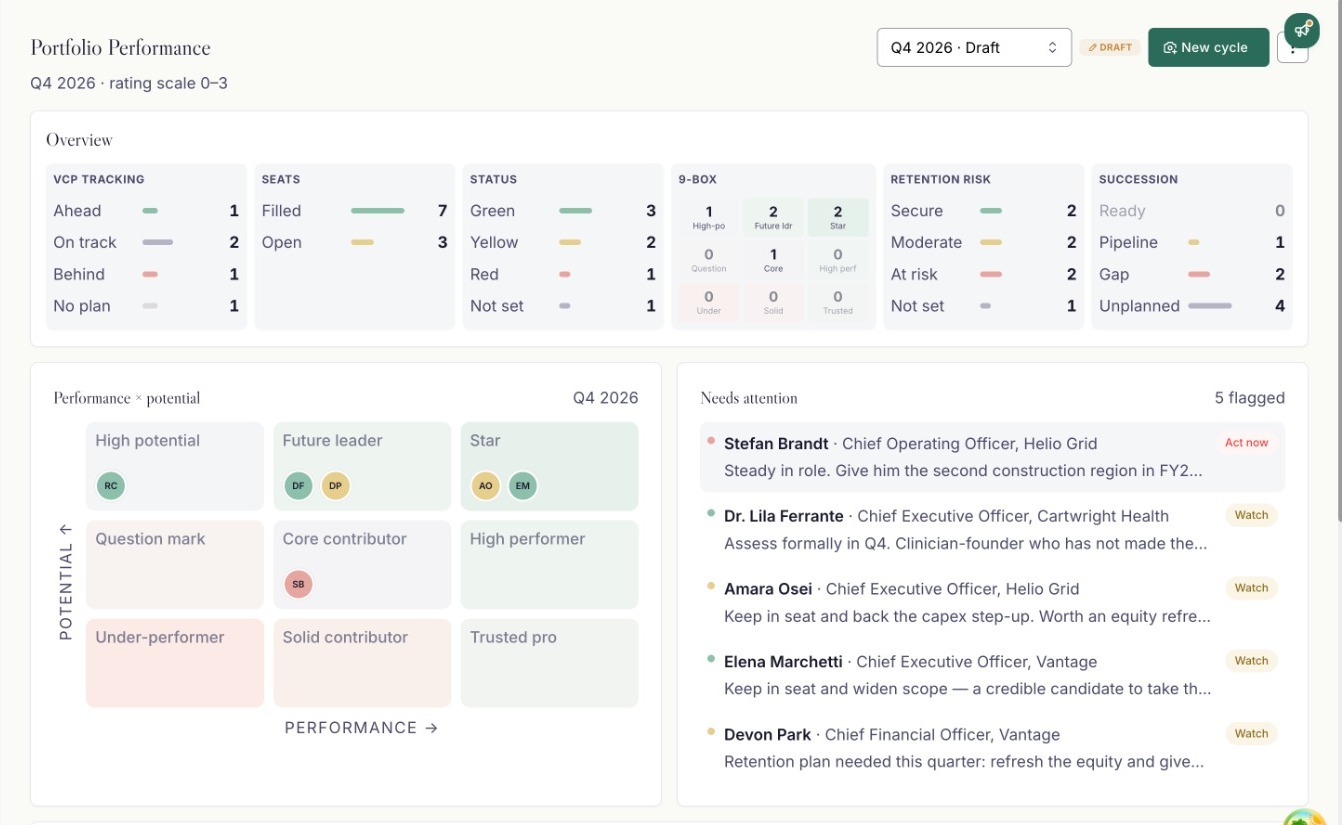The width and height of the screenshot is (1342, 825).
Task: Select the Star cell in overview 9-box
Action: [x=838, y=217]
